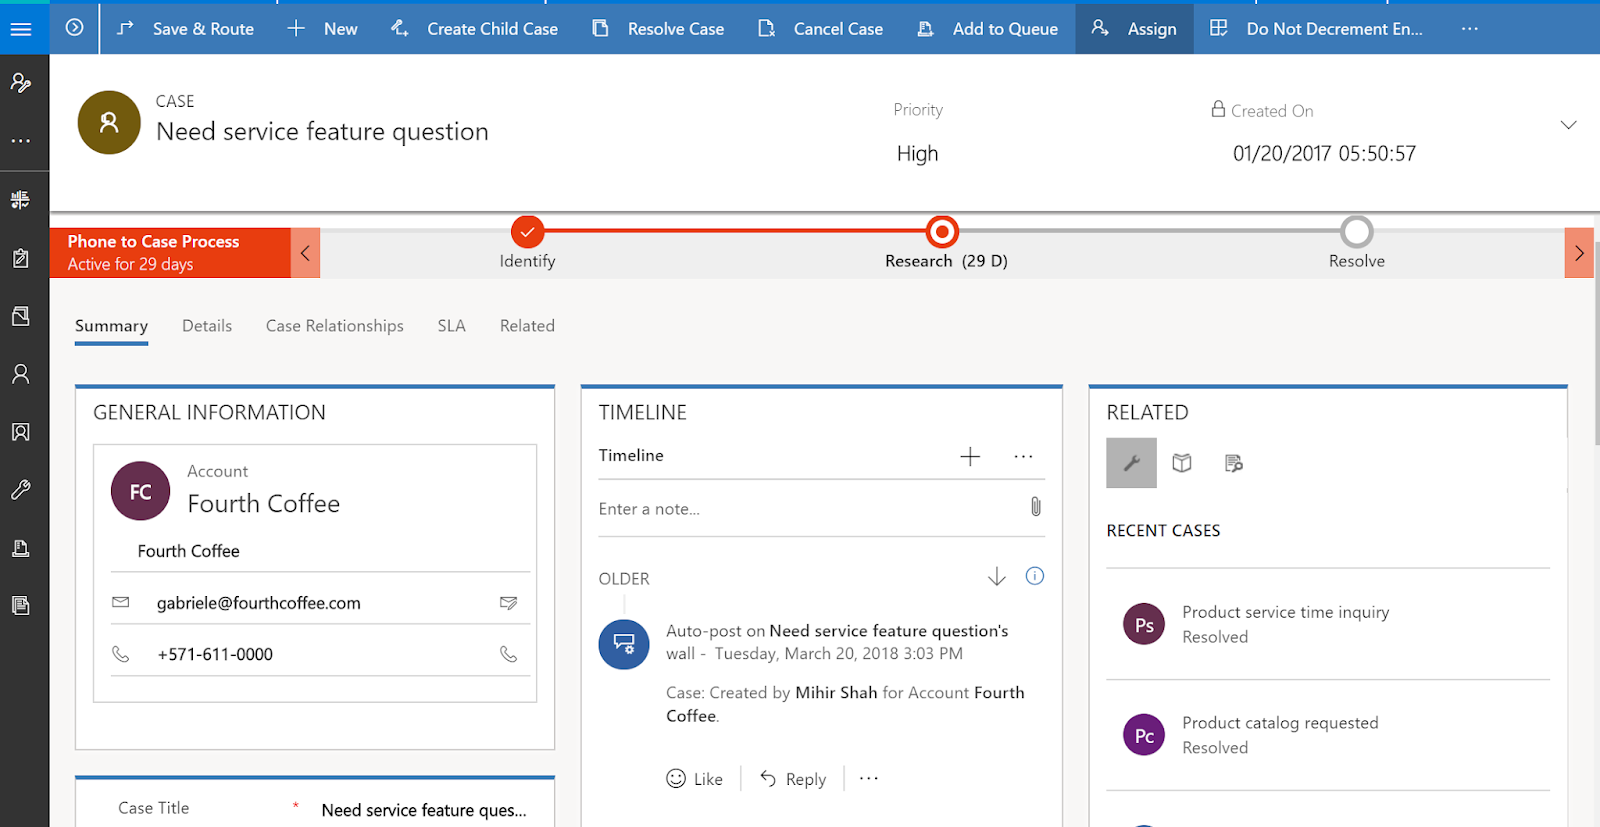Click the phone call icon beside +571-611-0000

tap(508, 654)
